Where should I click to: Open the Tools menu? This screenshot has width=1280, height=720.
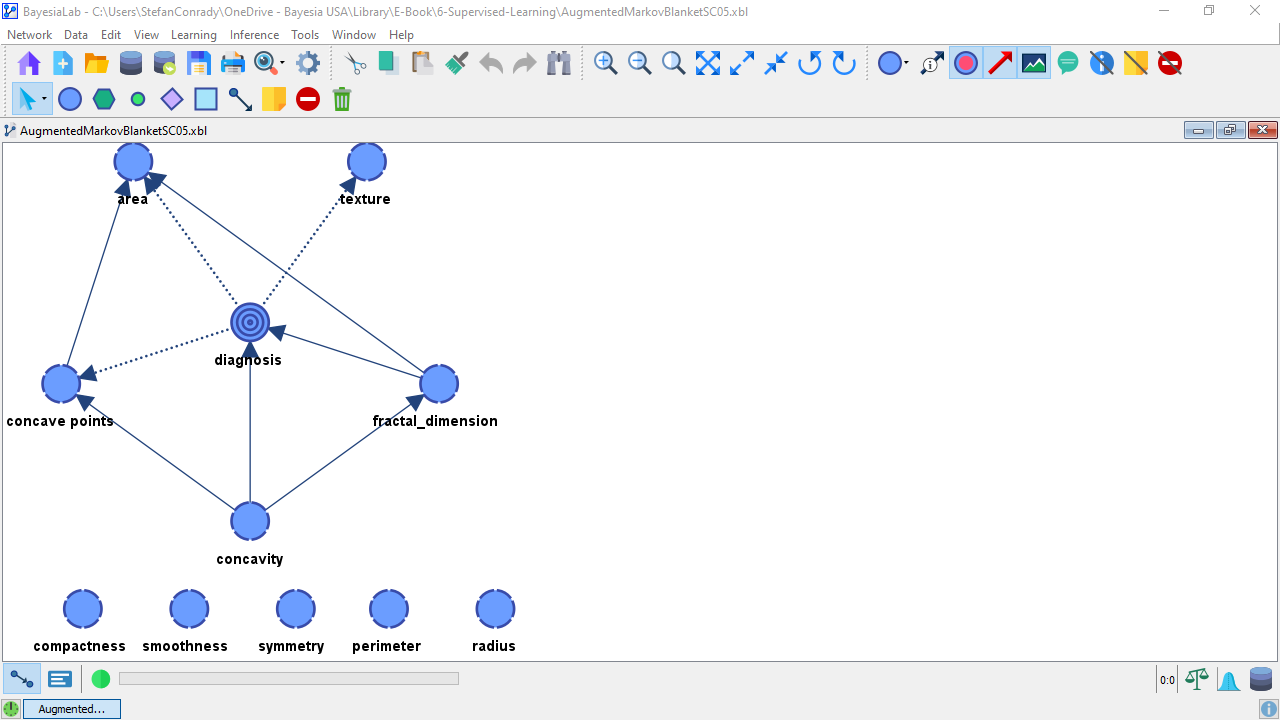coord(305,35)
